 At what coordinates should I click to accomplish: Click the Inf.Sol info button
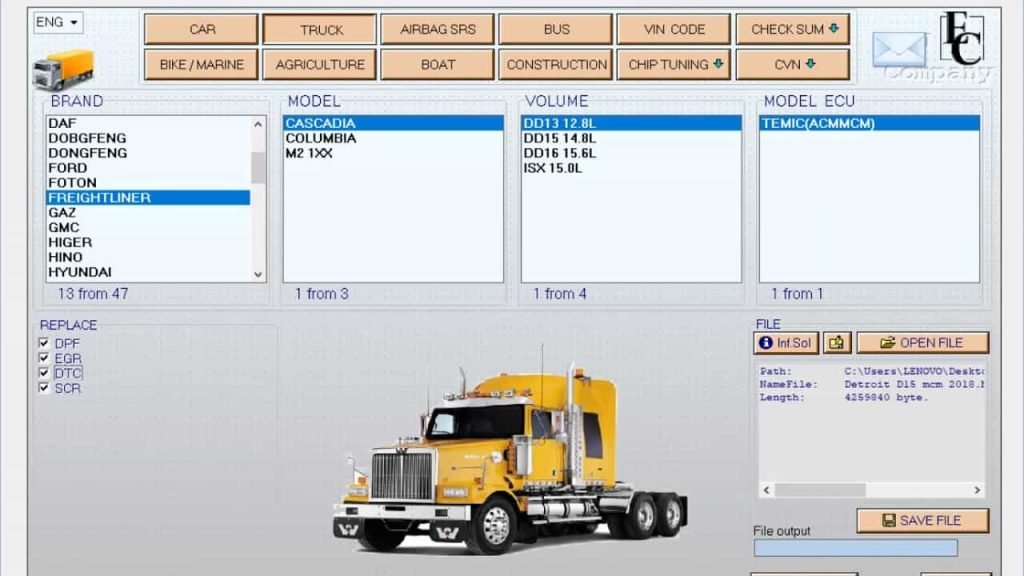(786, 343)
